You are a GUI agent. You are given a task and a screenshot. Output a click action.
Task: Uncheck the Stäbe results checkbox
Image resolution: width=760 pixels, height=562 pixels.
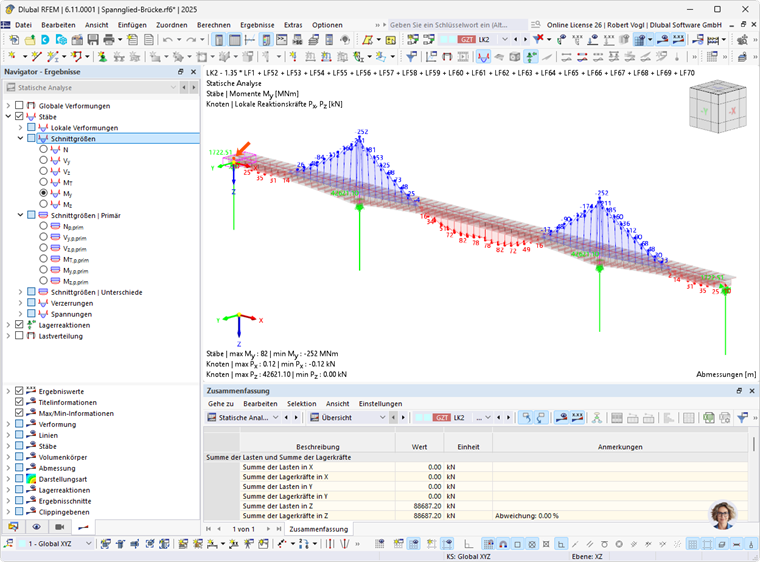[19, 116]
